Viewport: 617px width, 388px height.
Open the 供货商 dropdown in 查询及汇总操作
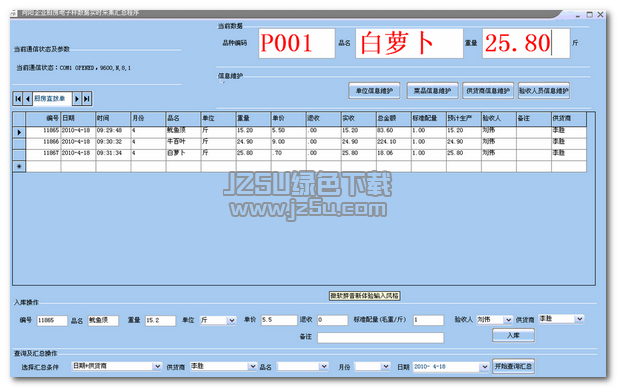click(253, 366)
